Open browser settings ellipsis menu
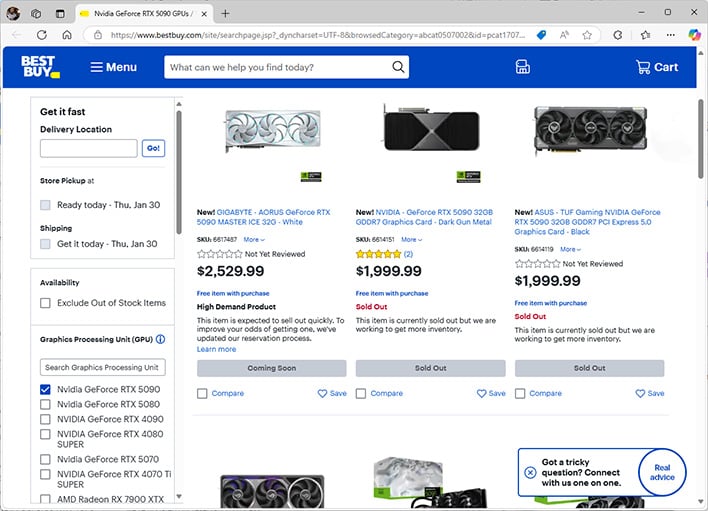 (x=671, y=35)
